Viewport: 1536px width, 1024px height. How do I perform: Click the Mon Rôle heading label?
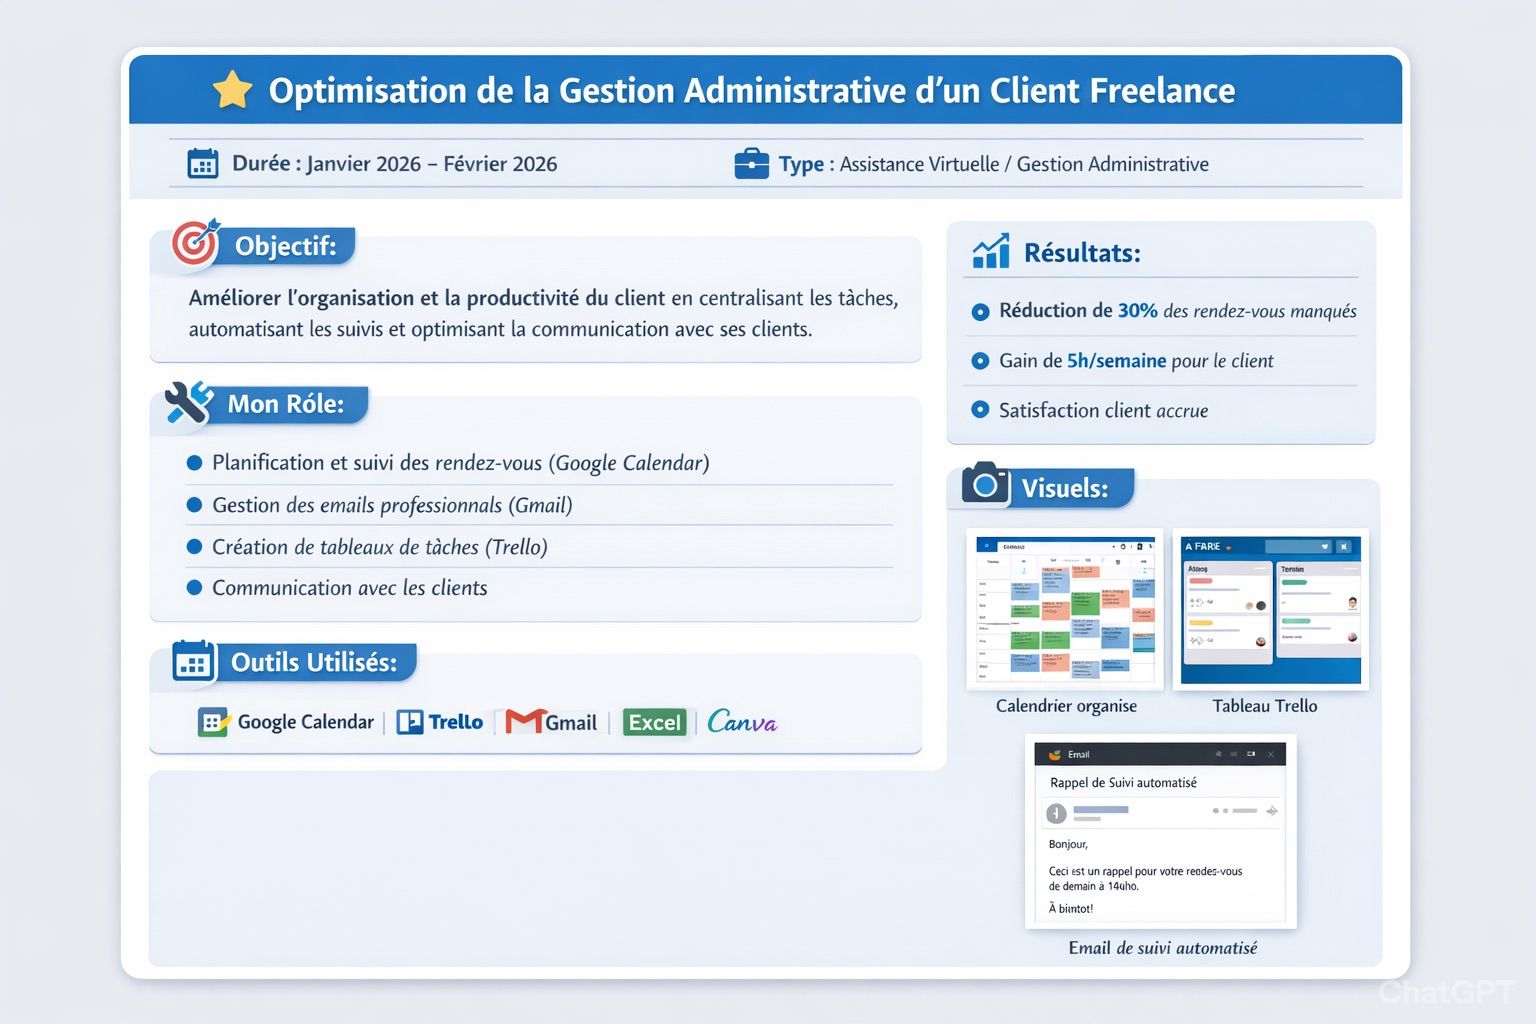(x=286, y=404)
